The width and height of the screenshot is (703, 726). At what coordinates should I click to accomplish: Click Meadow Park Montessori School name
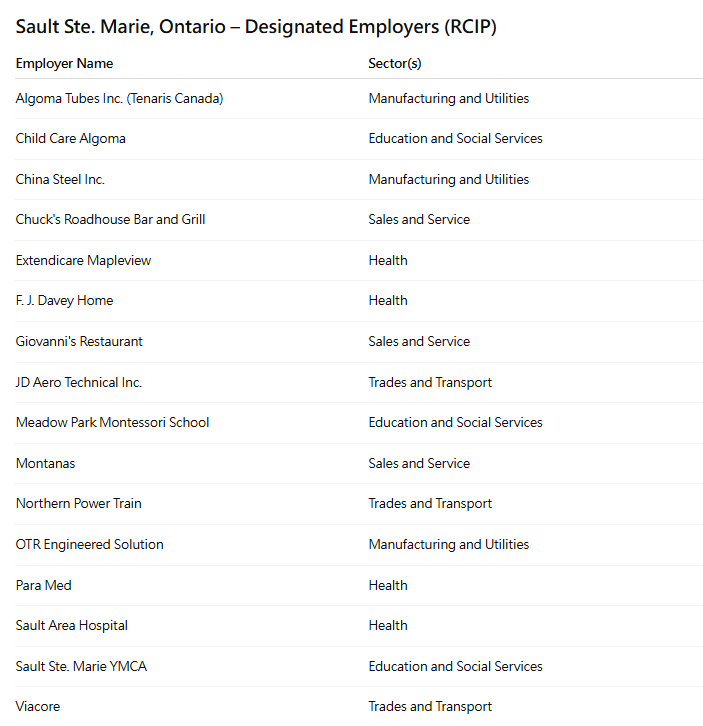tap(112, 423)
